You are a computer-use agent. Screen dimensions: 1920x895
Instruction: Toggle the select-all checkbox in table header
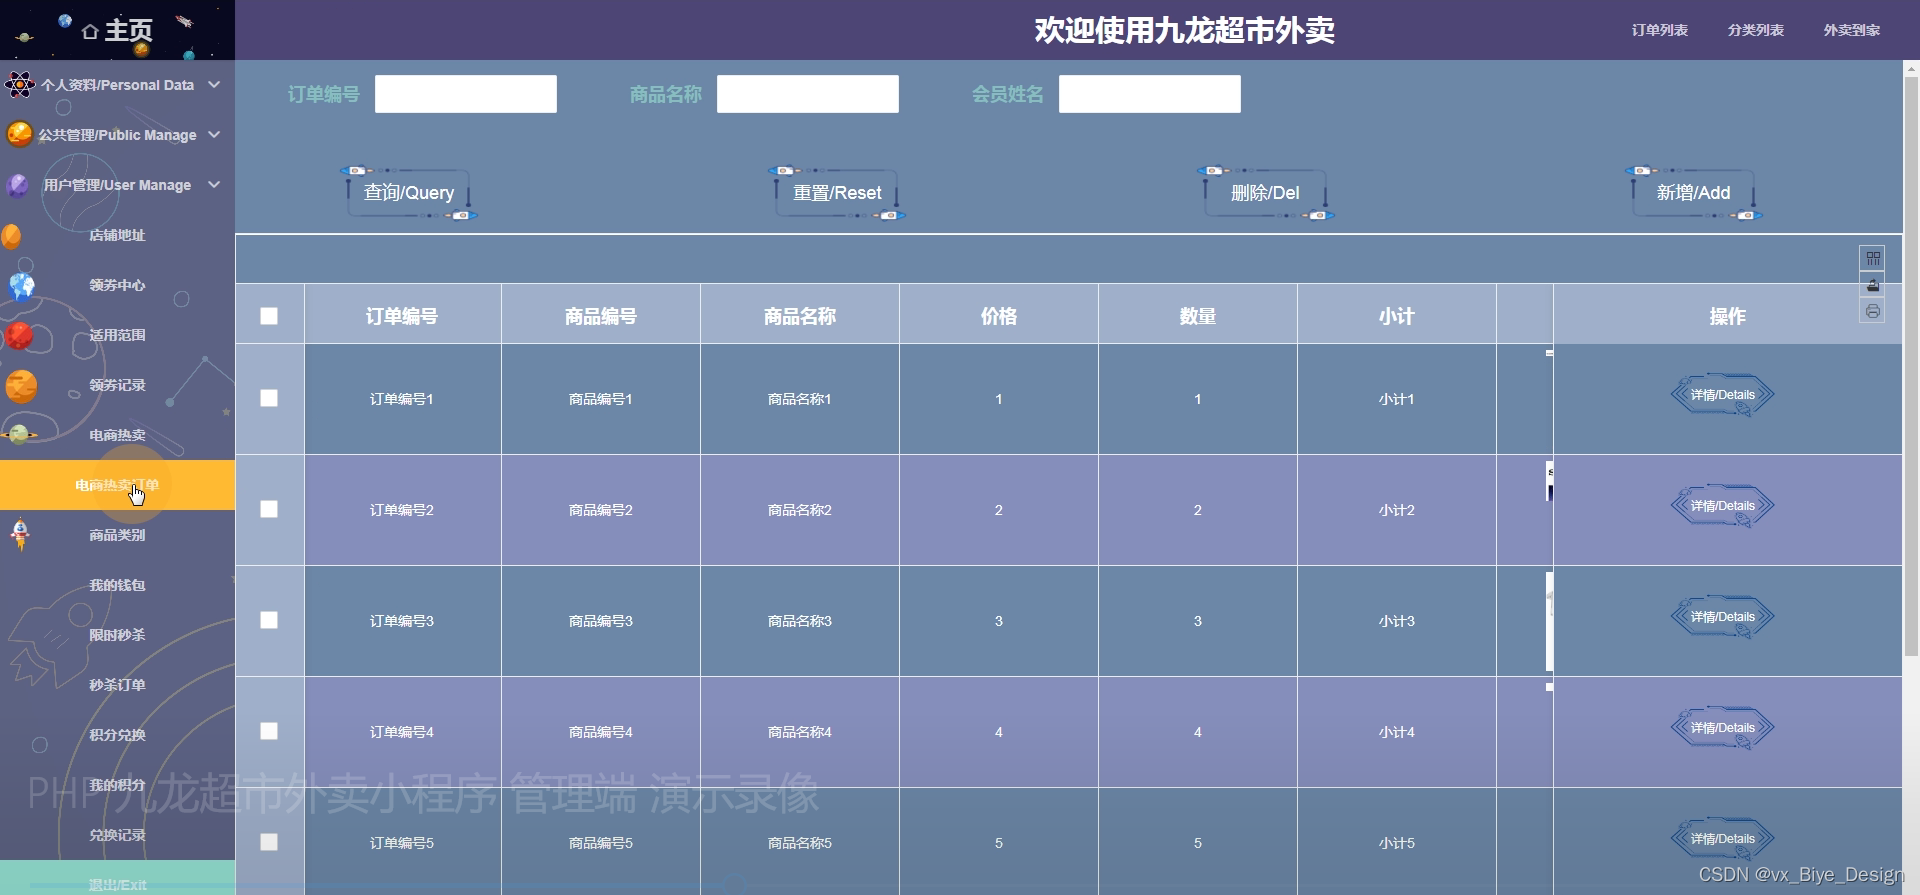[269, 316]
